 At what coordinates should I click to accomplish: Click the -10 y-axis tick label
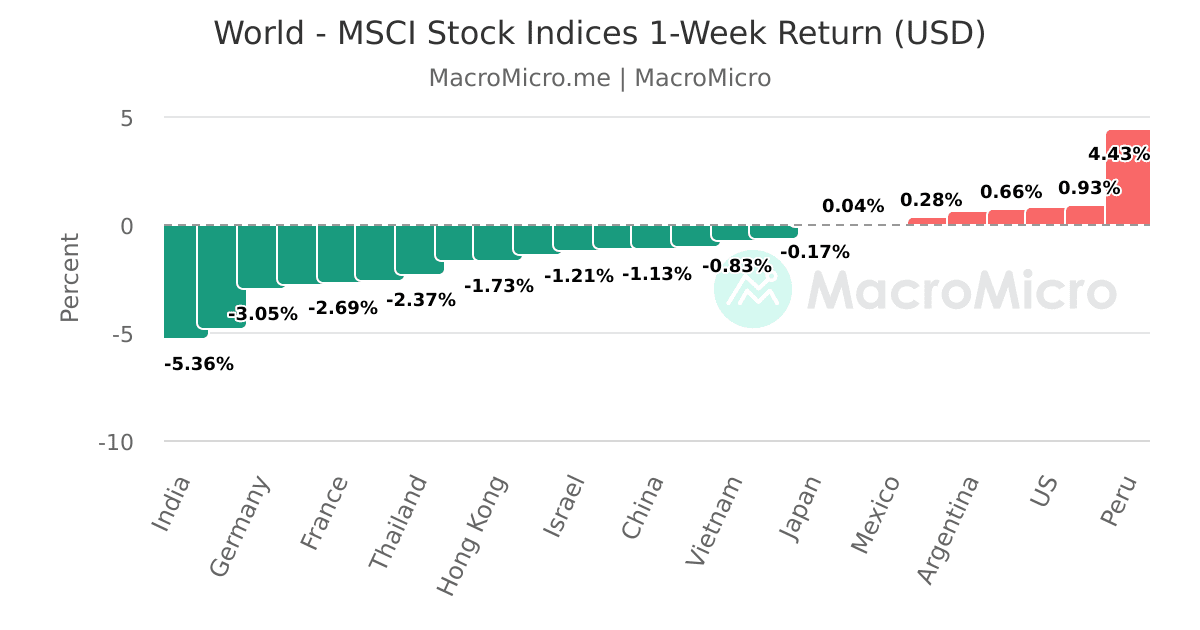[116, 442]
